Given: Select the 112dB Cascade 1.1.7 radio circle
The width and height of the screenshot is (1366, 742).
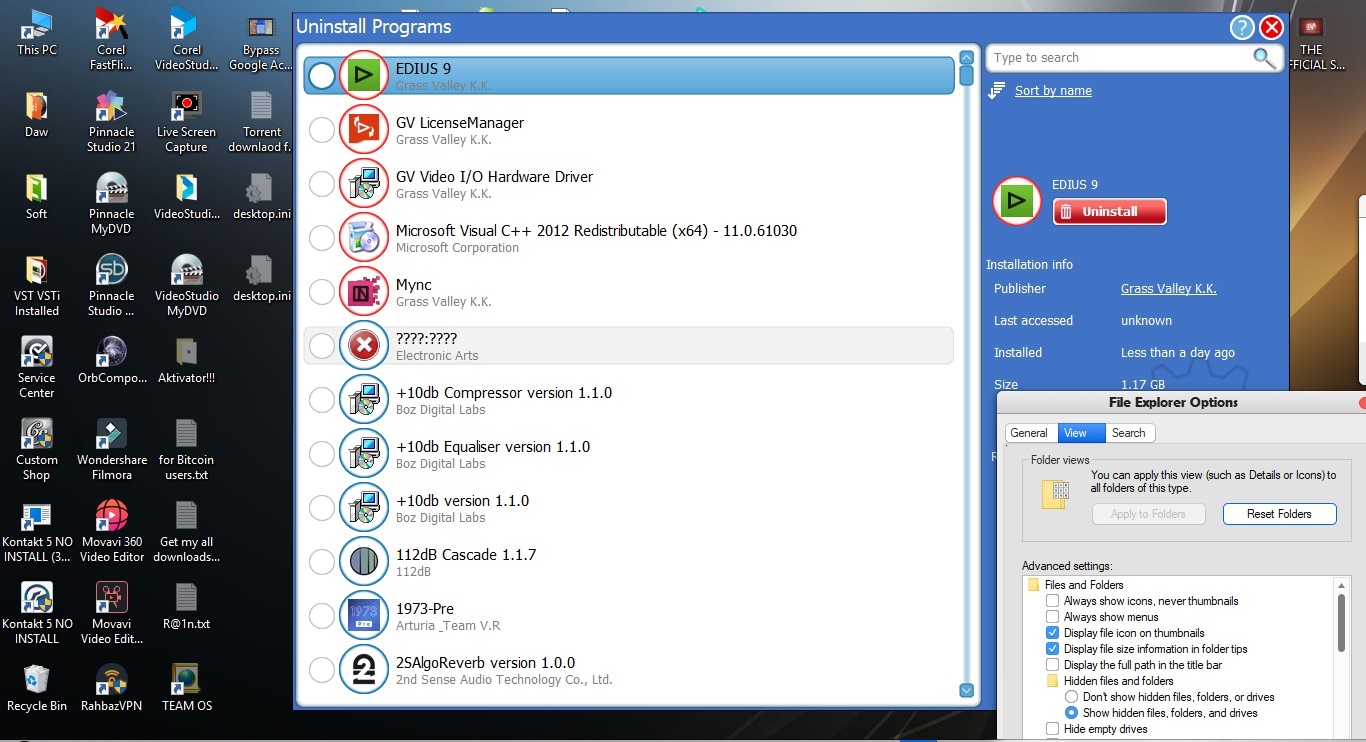Looking at the screenshot, I should pyautogui.click(x=322, y=562).
